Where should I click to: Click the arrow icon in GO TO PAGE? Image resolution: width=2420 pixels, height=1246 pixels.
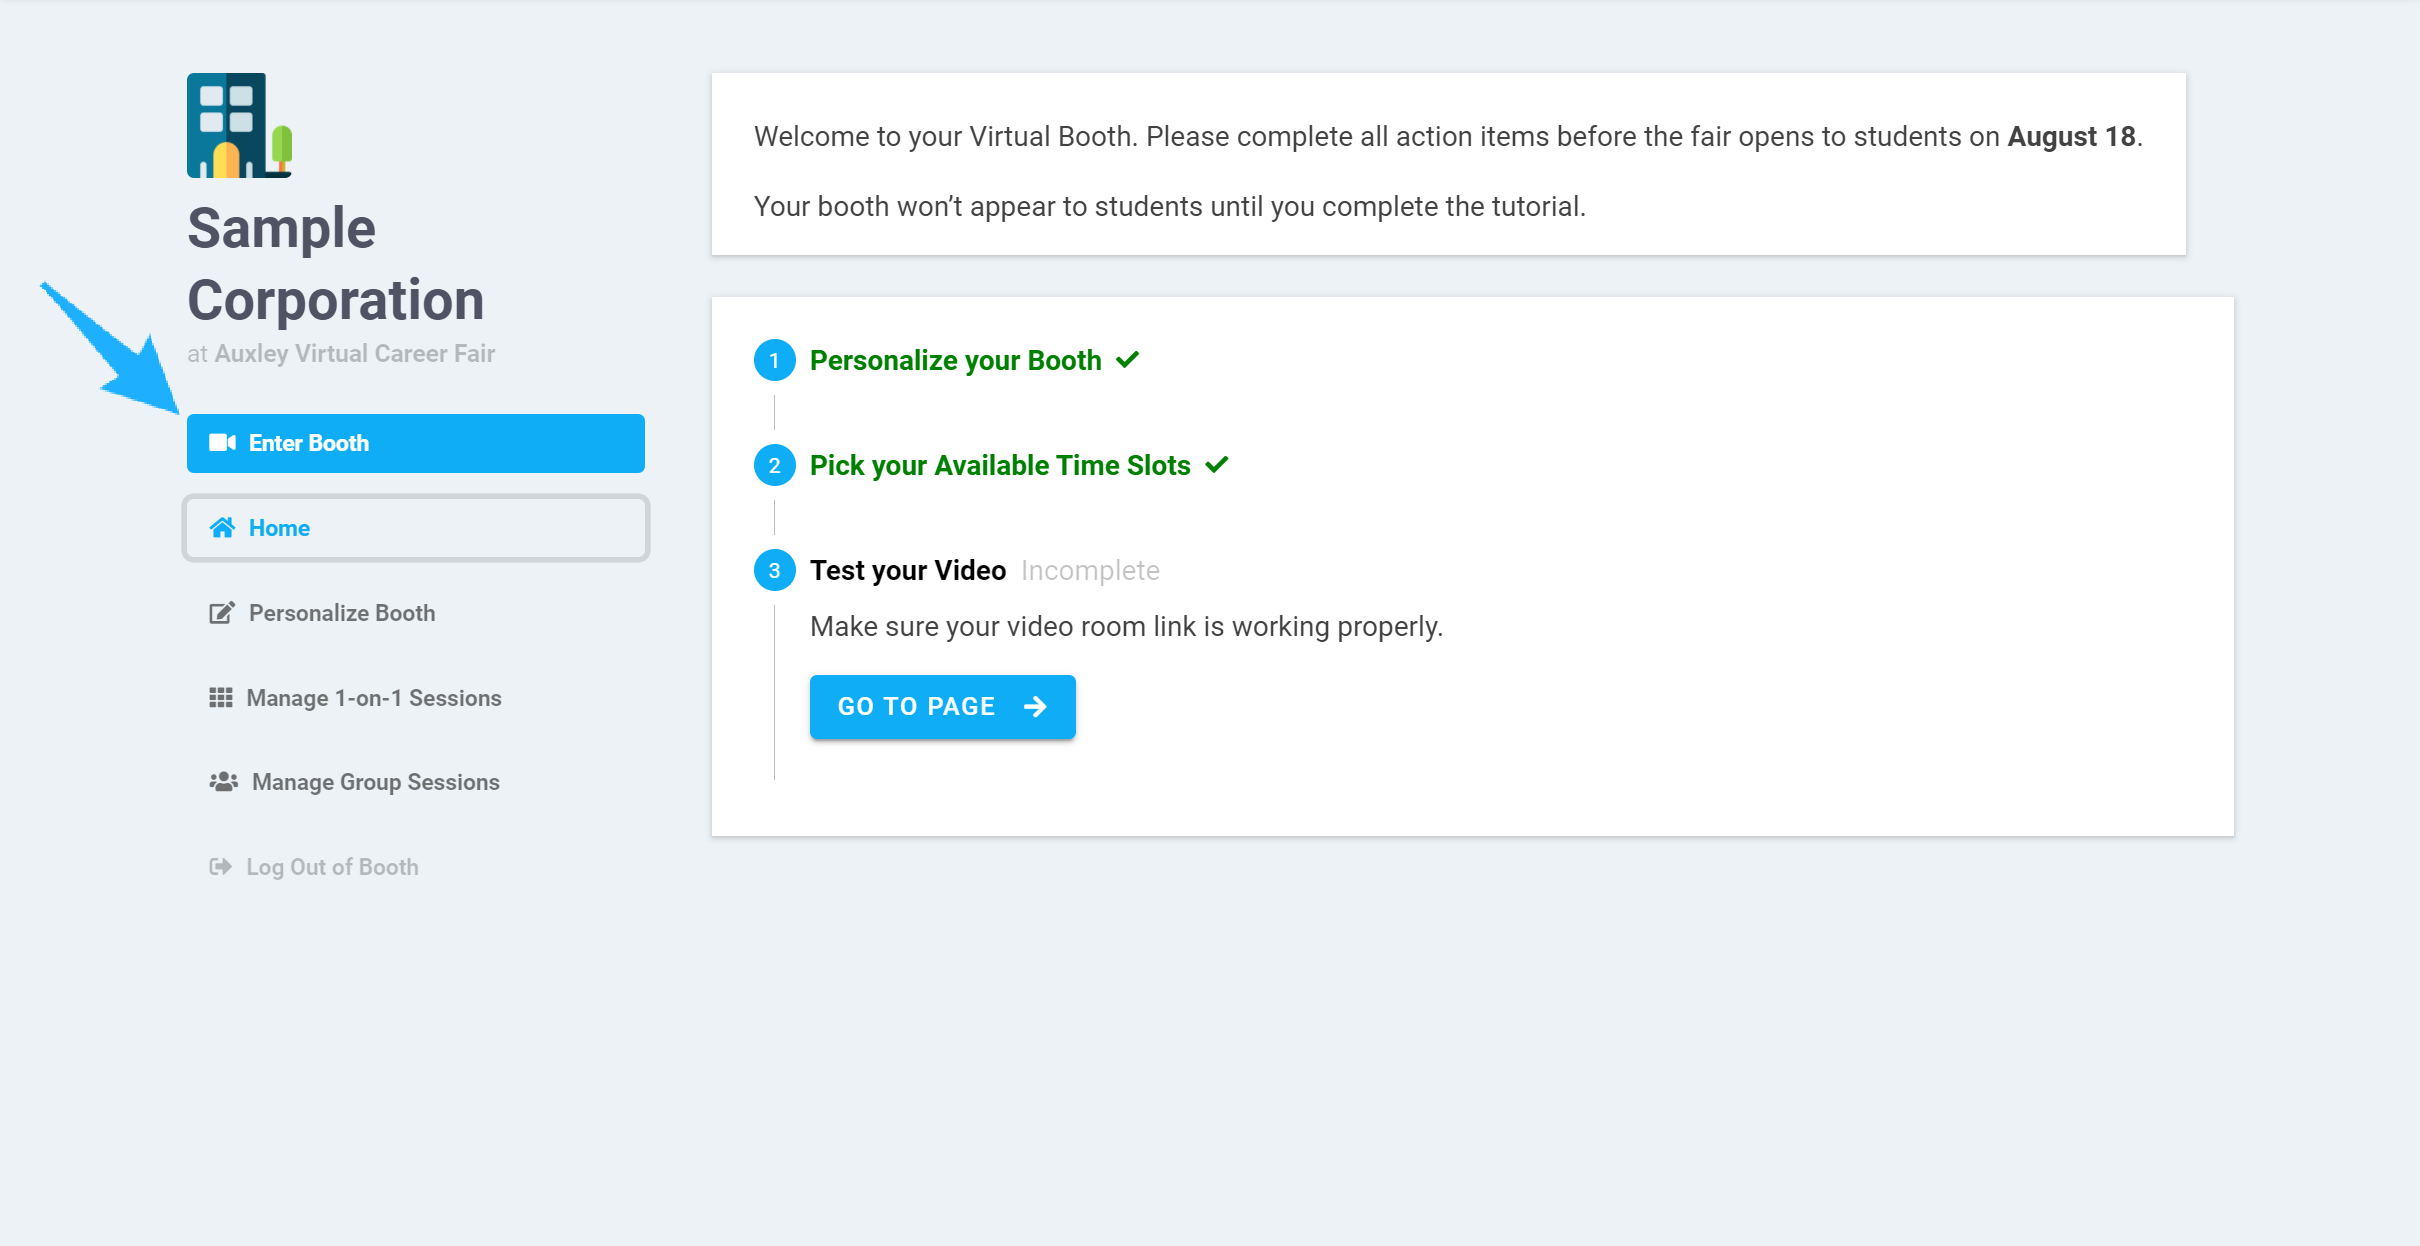tap(1036, 707)
